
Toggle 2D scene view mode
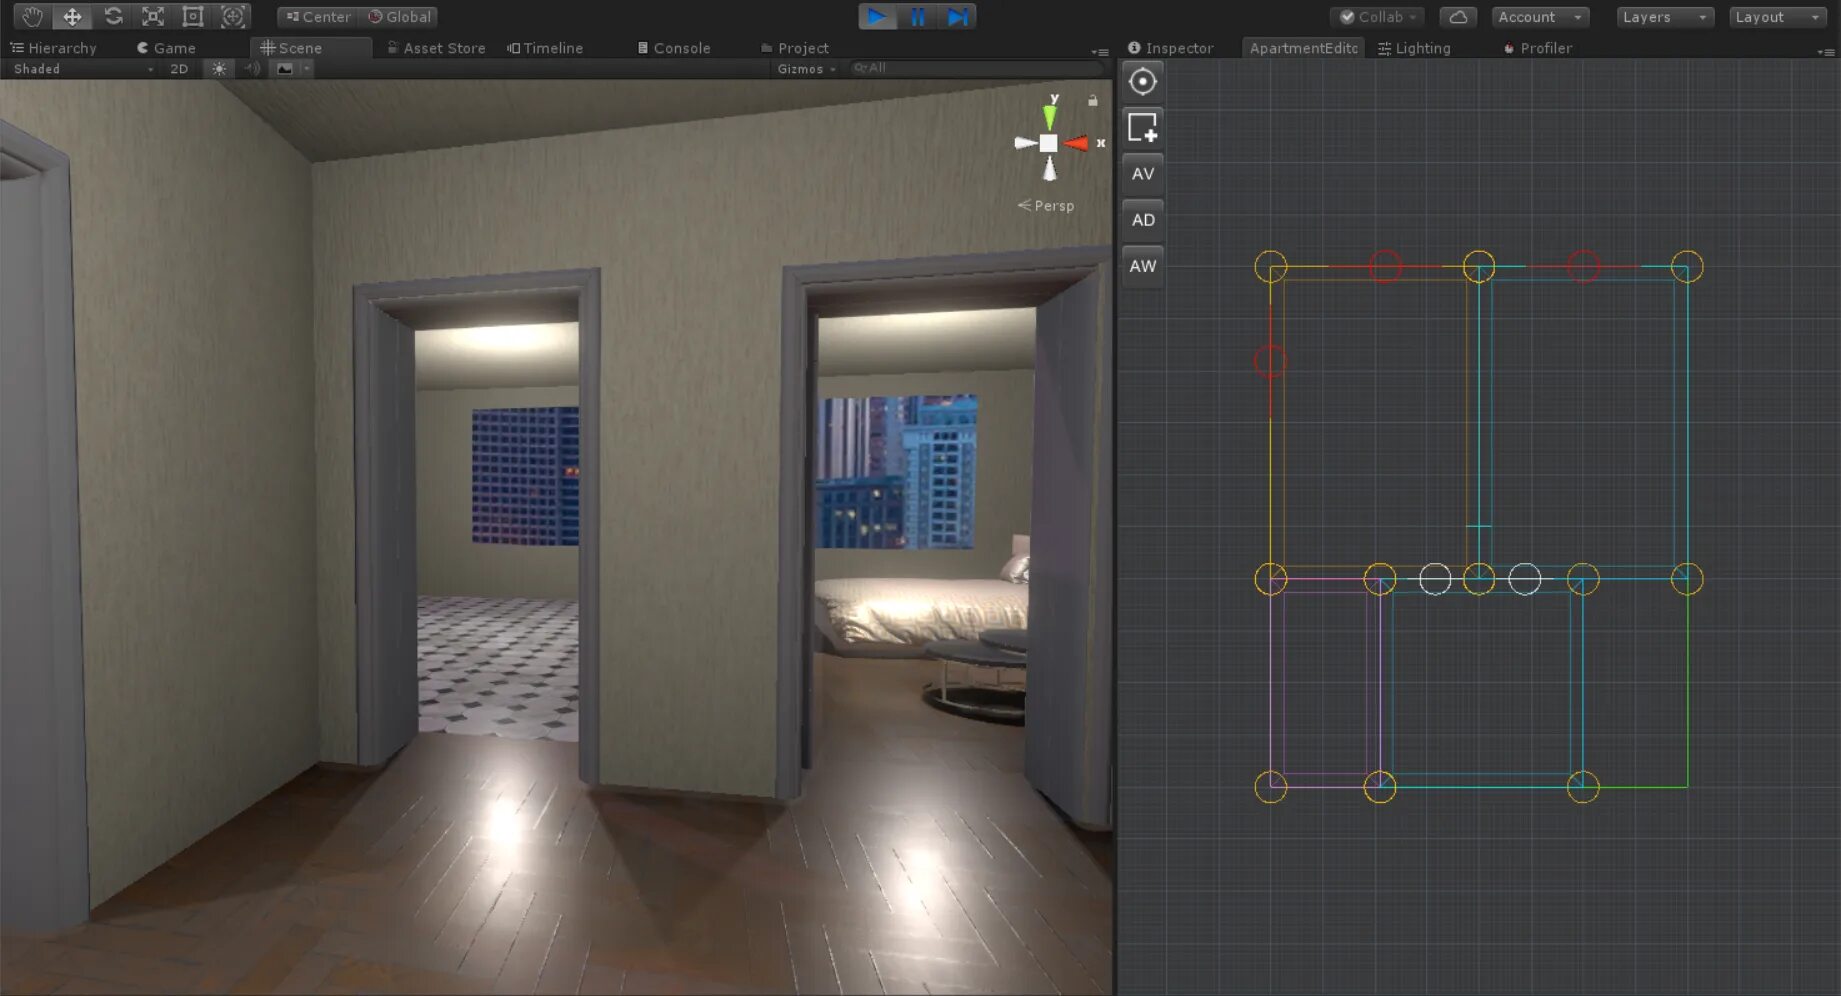point(179,69)
